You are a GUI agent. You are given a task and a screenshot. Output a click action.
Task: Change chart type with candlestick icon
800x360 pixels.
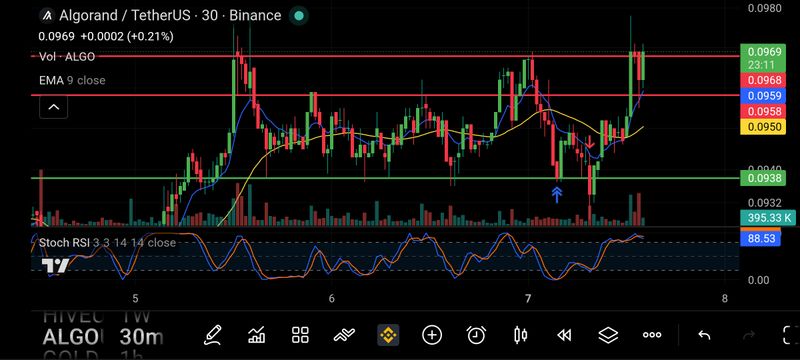coord(520,335)
